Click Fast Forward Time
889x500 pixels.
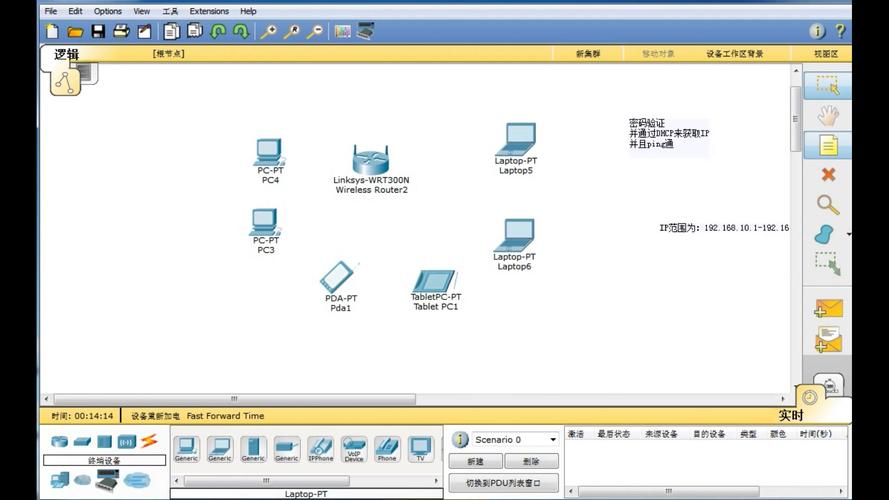coord(225,416)
